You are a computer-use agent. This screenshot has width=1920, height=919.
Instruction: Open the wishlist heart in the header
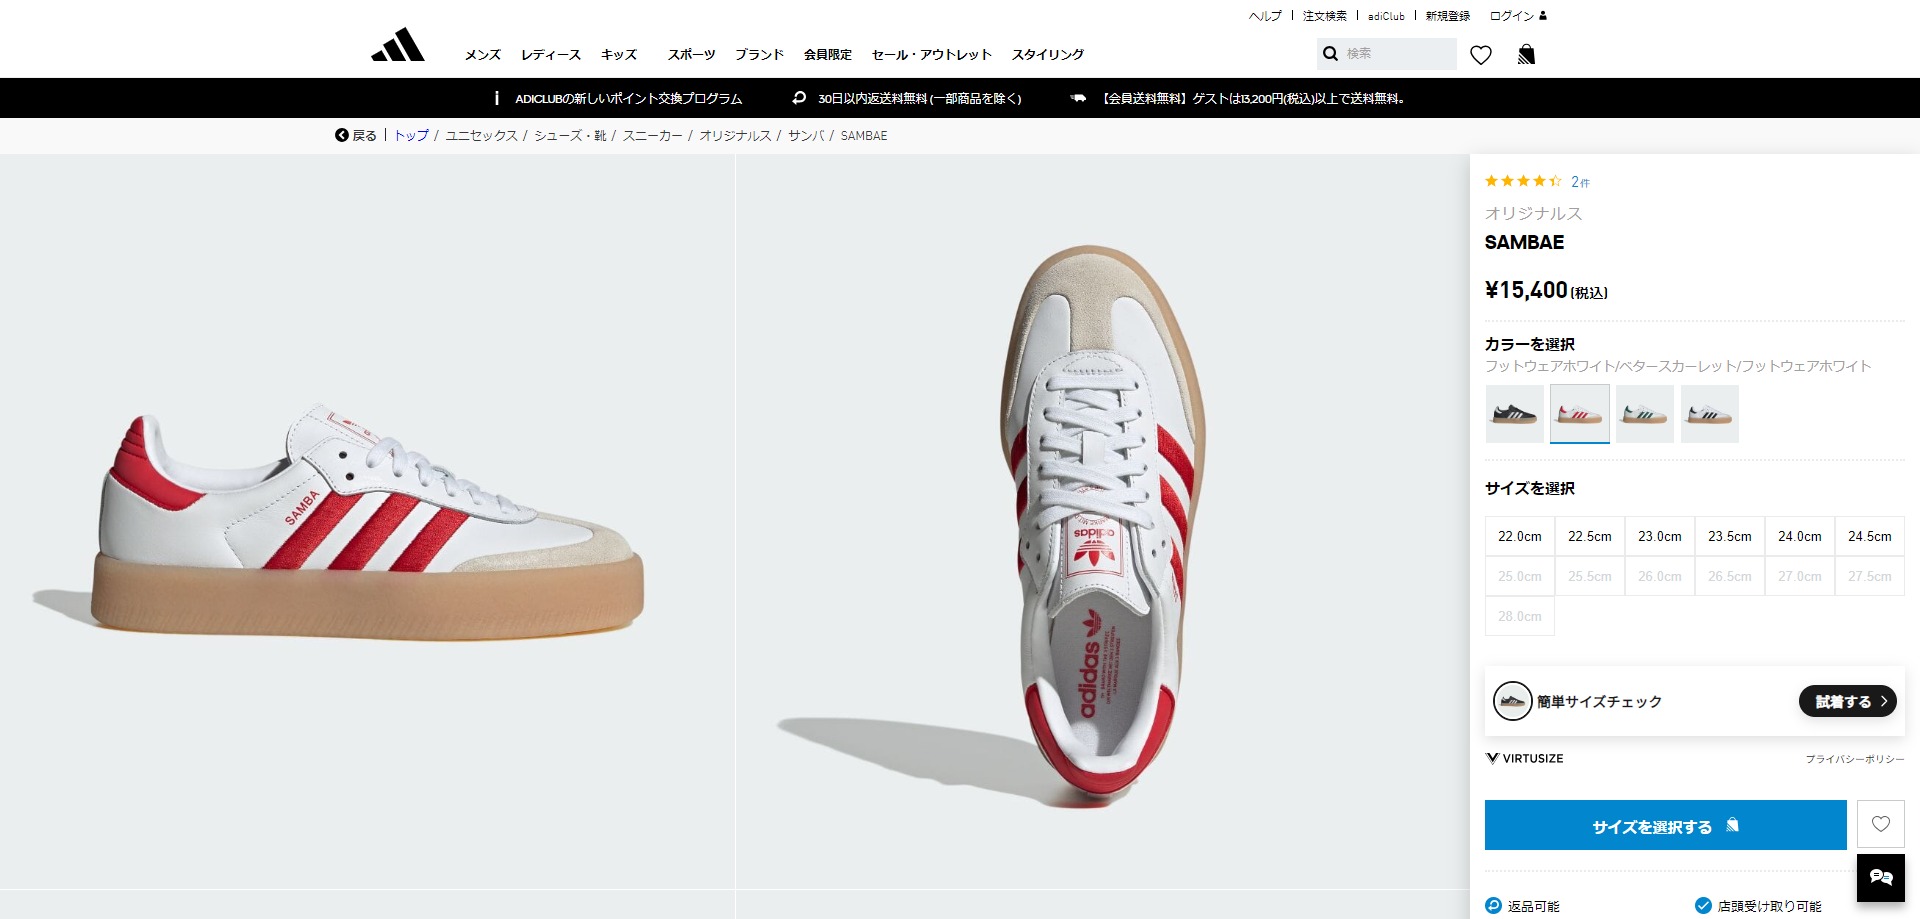1480,56
